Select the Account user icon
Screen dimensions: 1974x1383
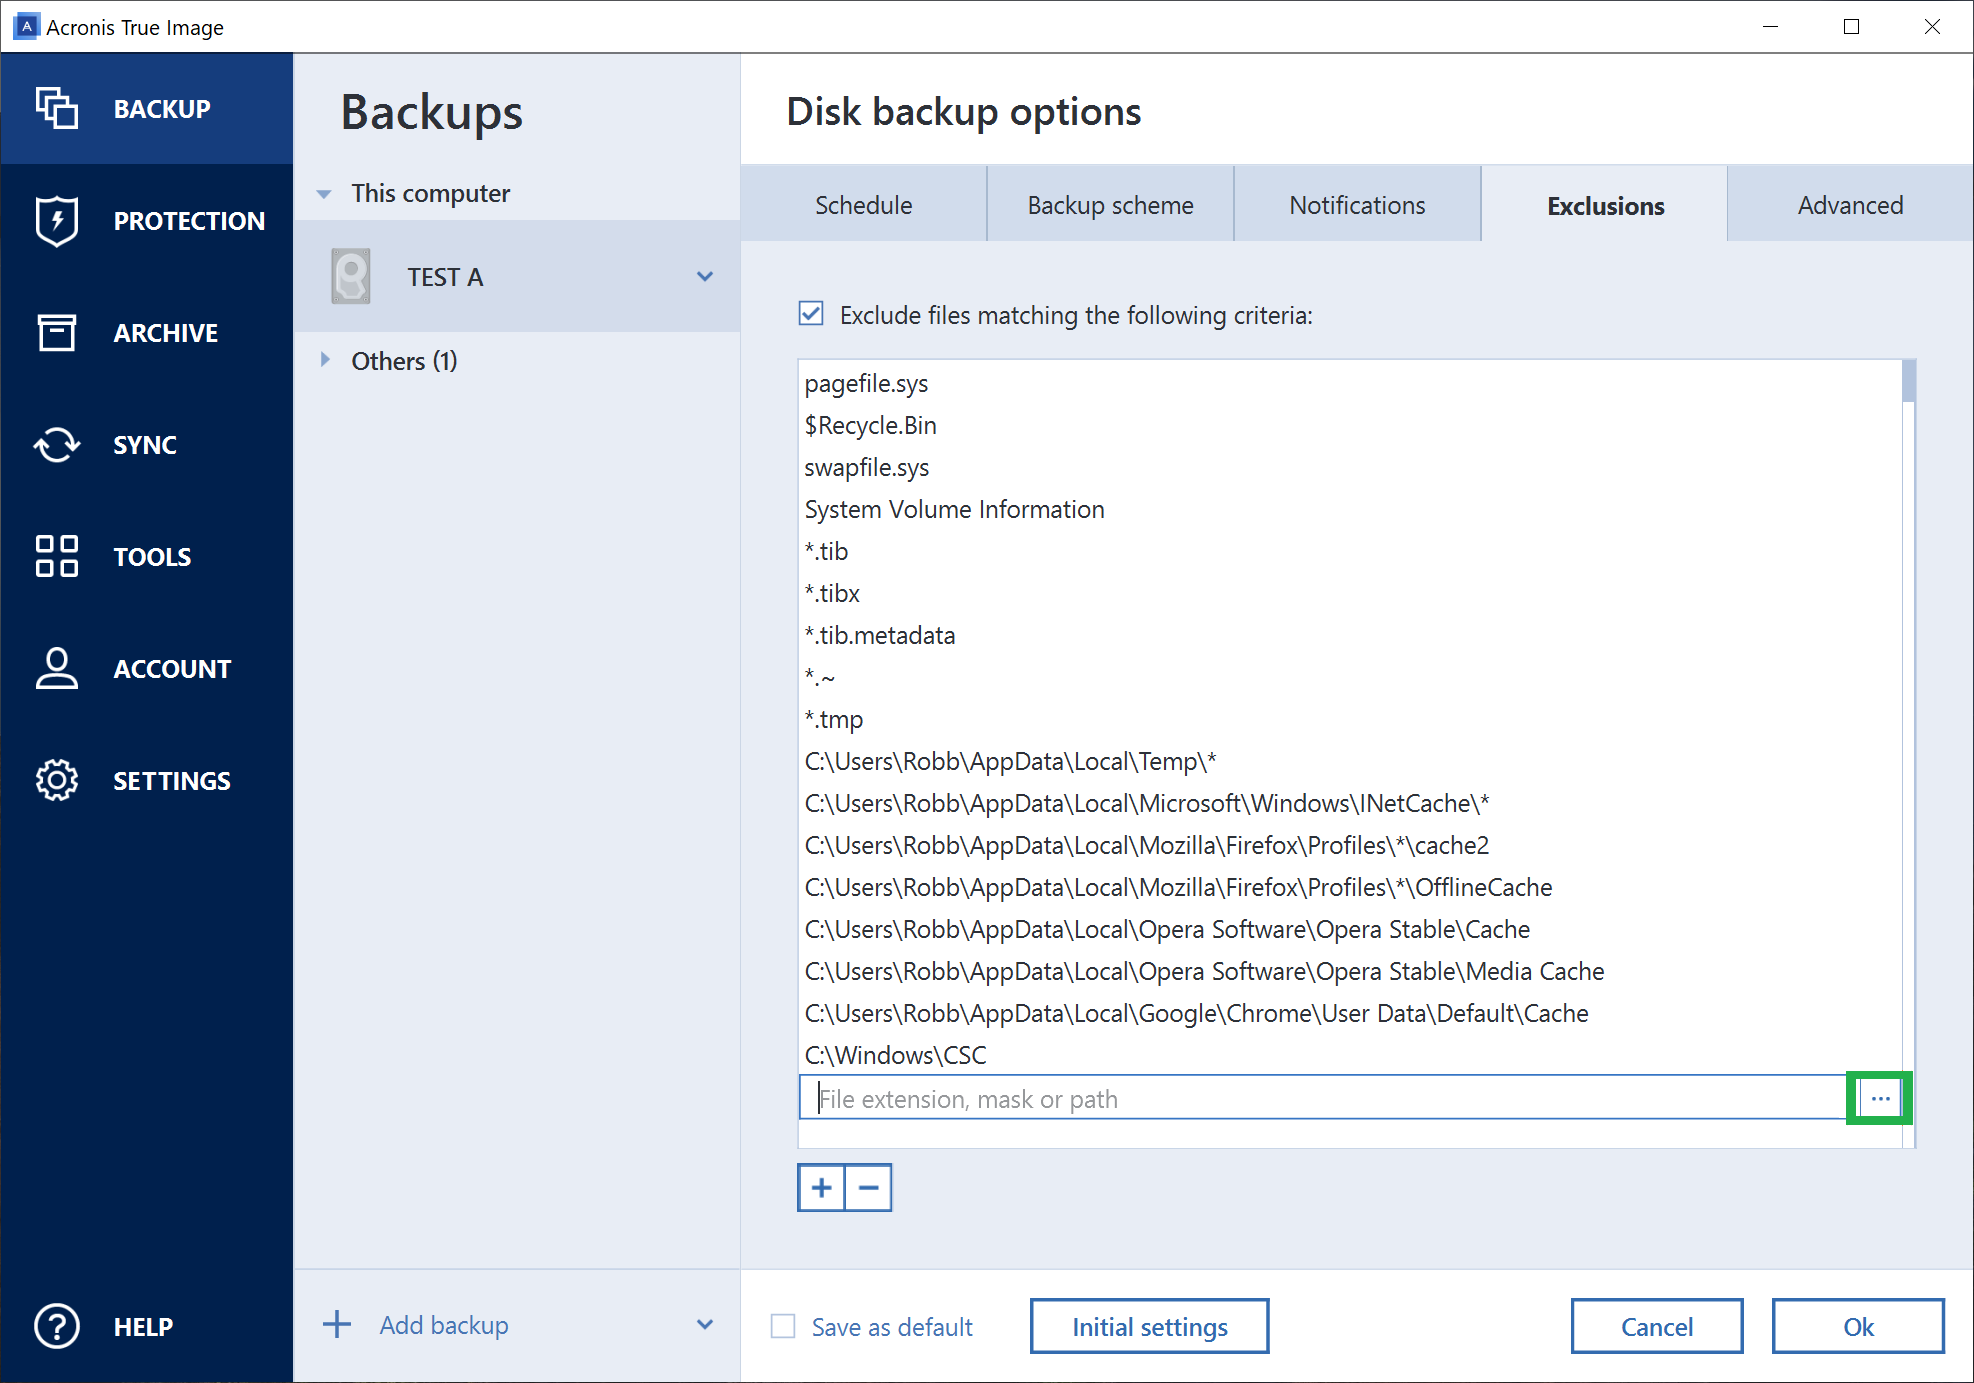(57, 668)
